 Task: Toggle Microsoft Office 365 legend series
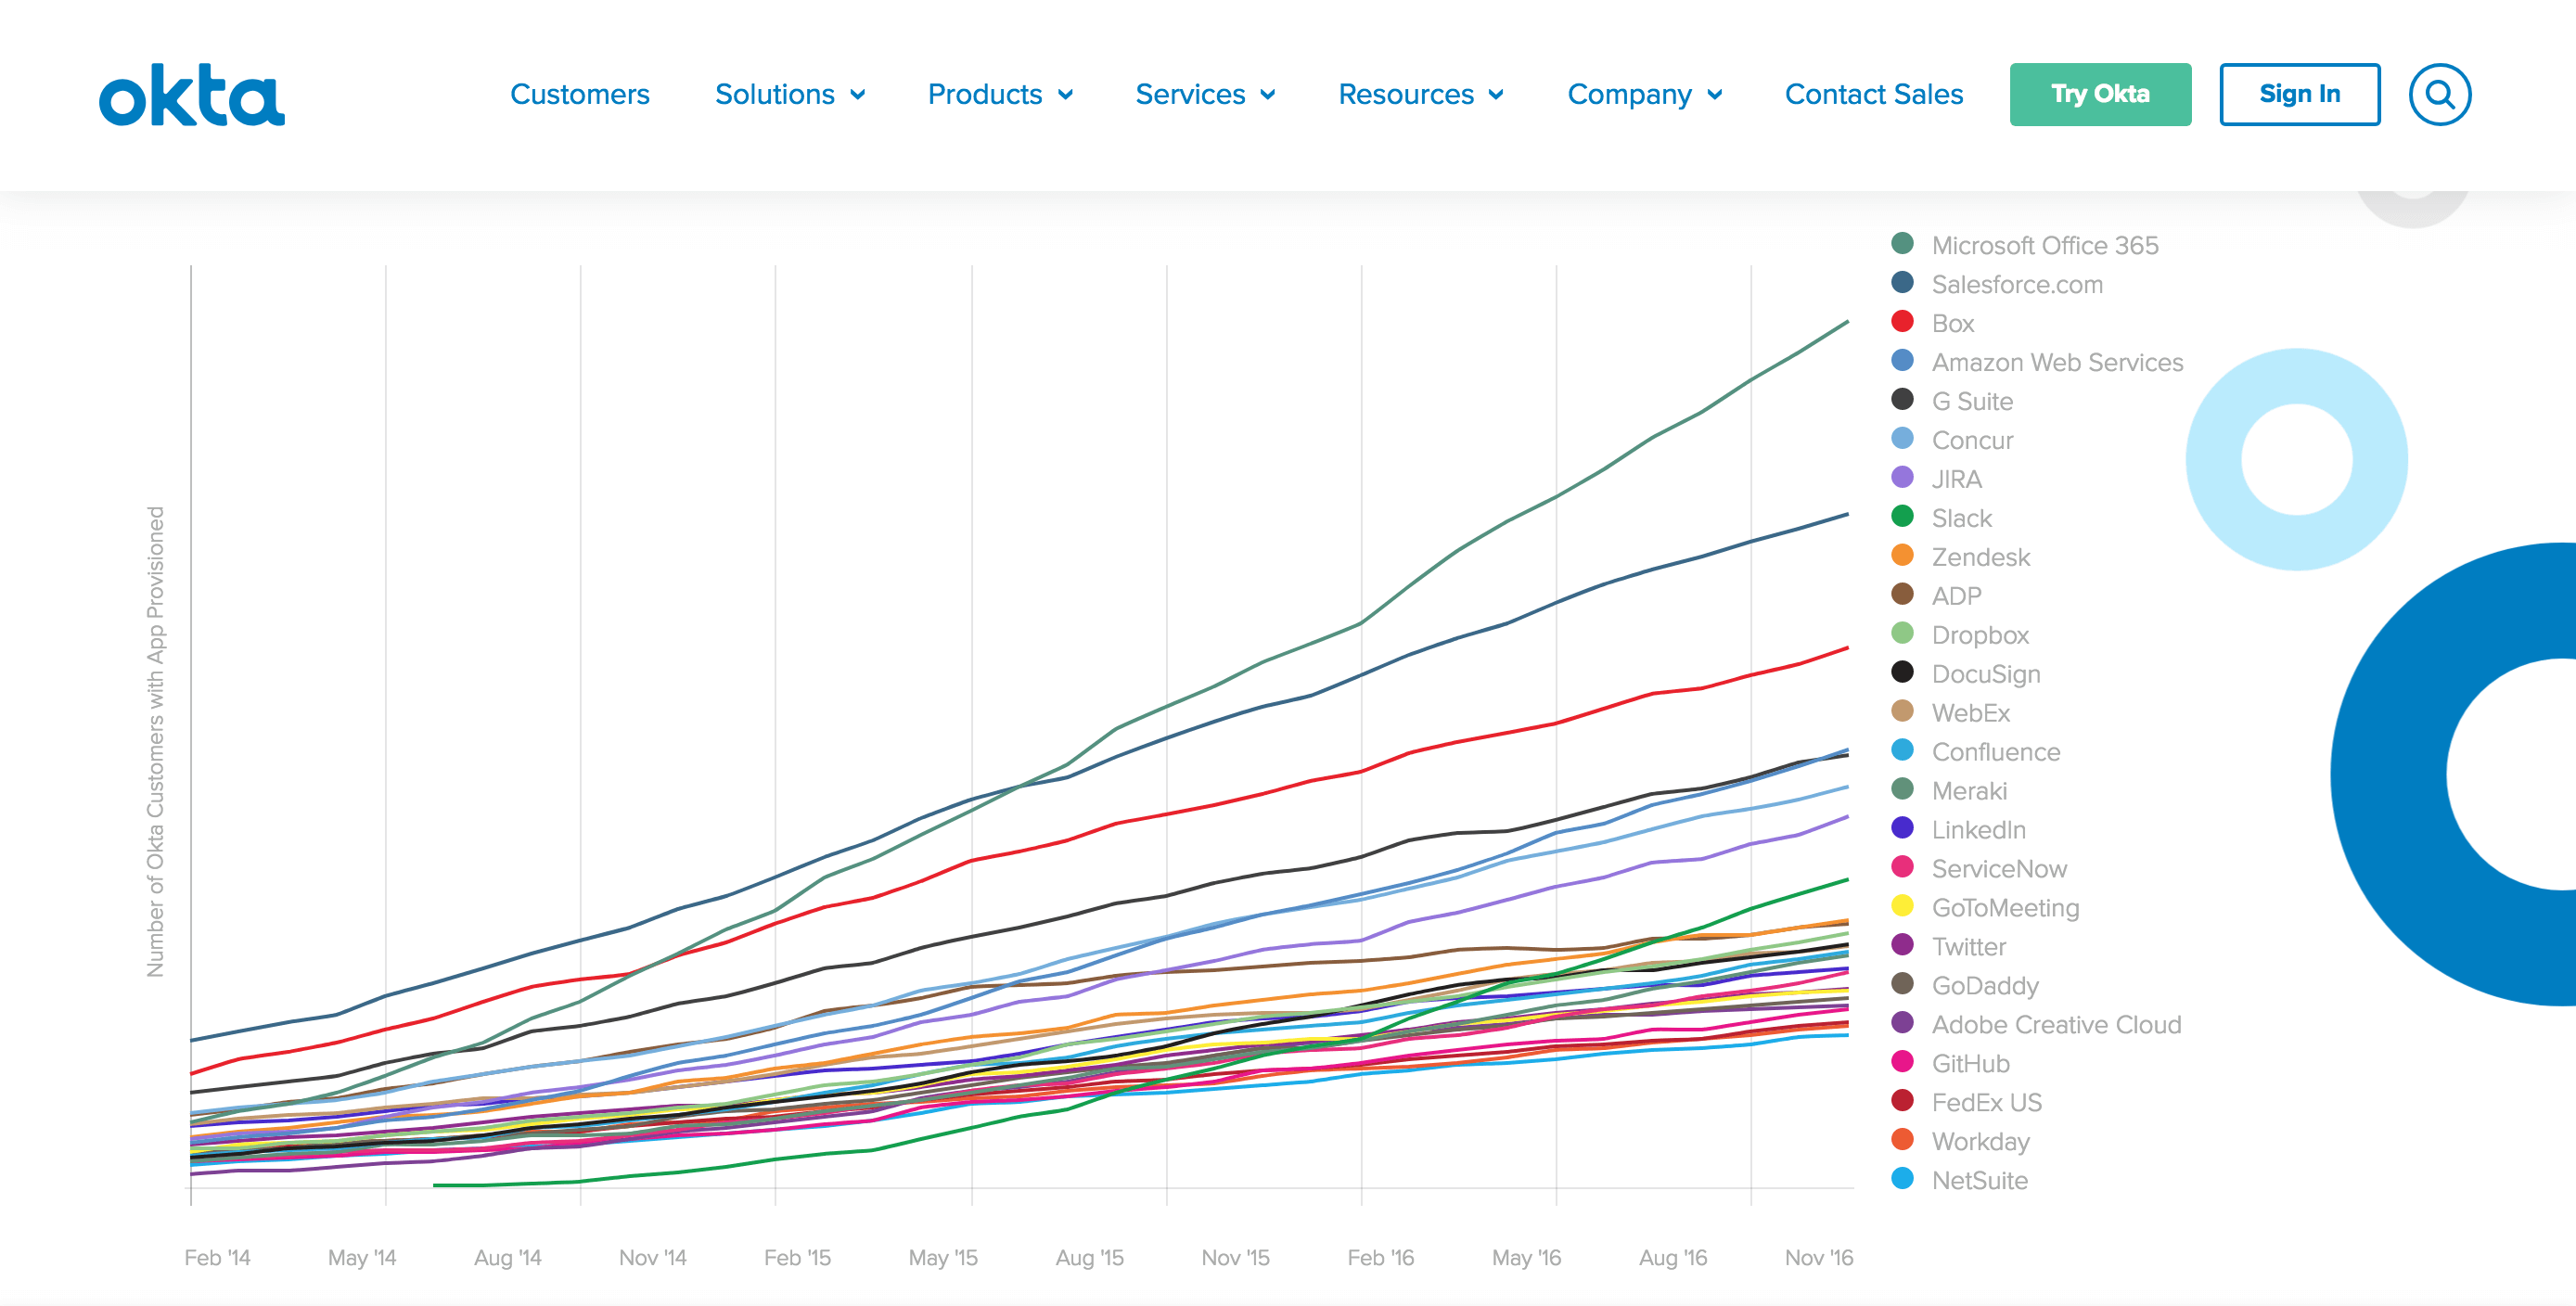(2044, 245)
